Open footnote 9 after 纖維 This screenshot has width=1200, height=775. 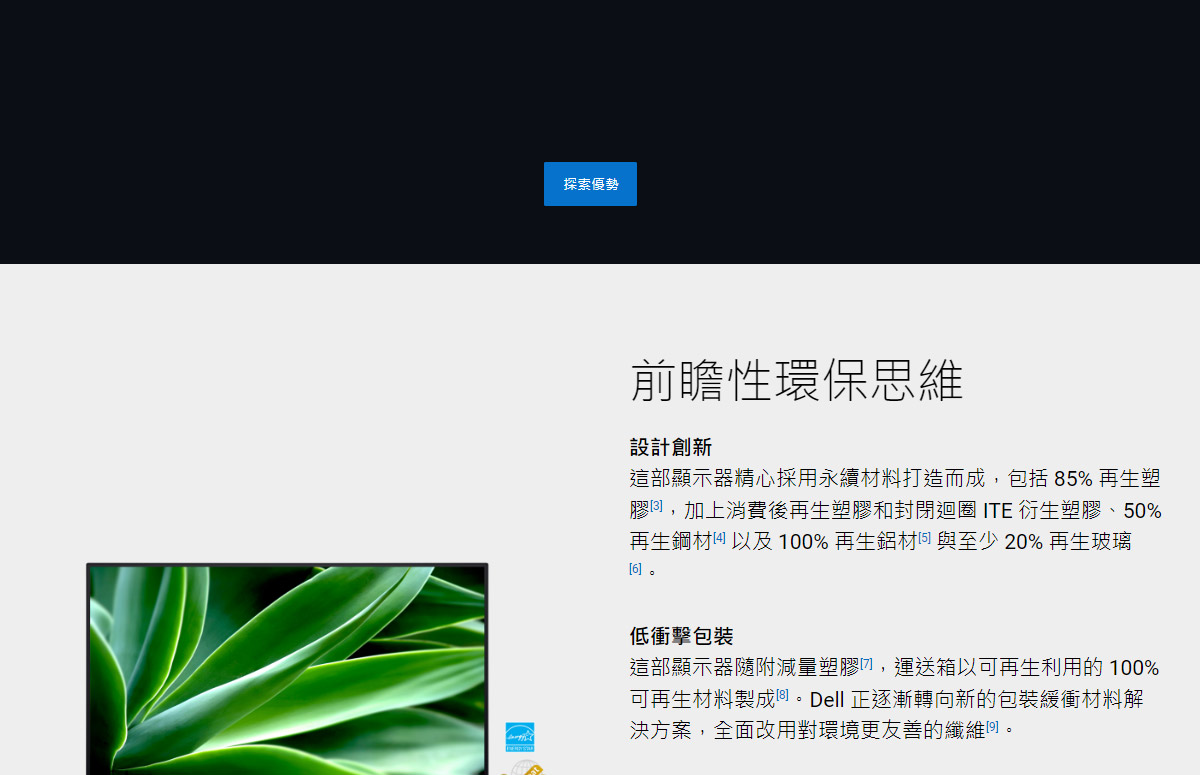tap(992, 727)
